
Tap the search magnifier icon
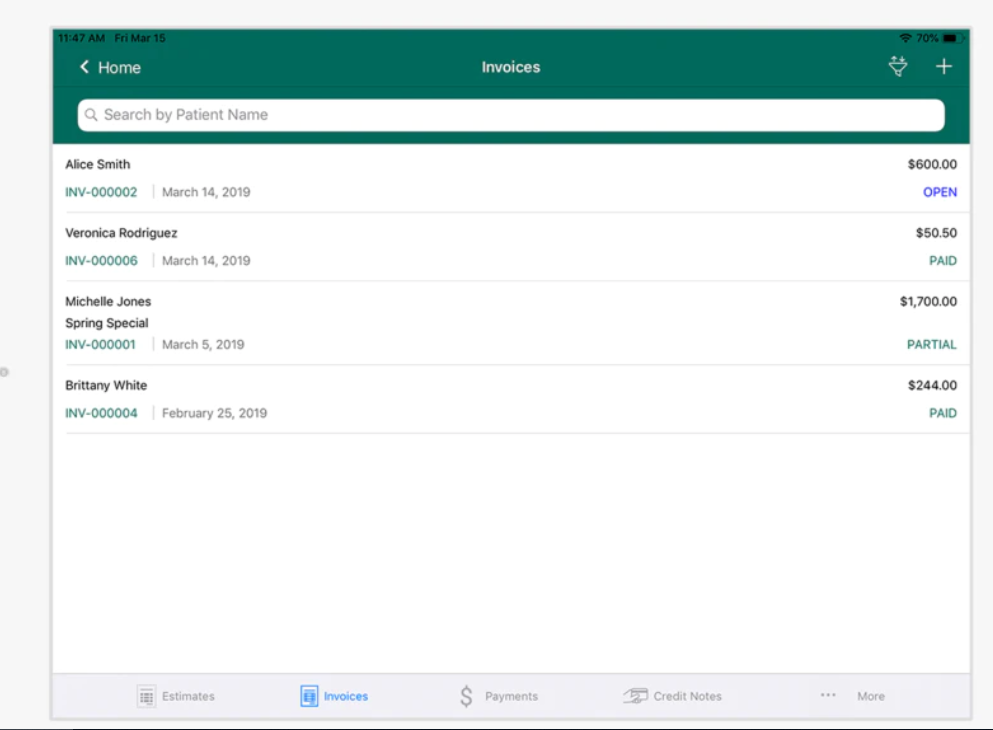[91, 115]
